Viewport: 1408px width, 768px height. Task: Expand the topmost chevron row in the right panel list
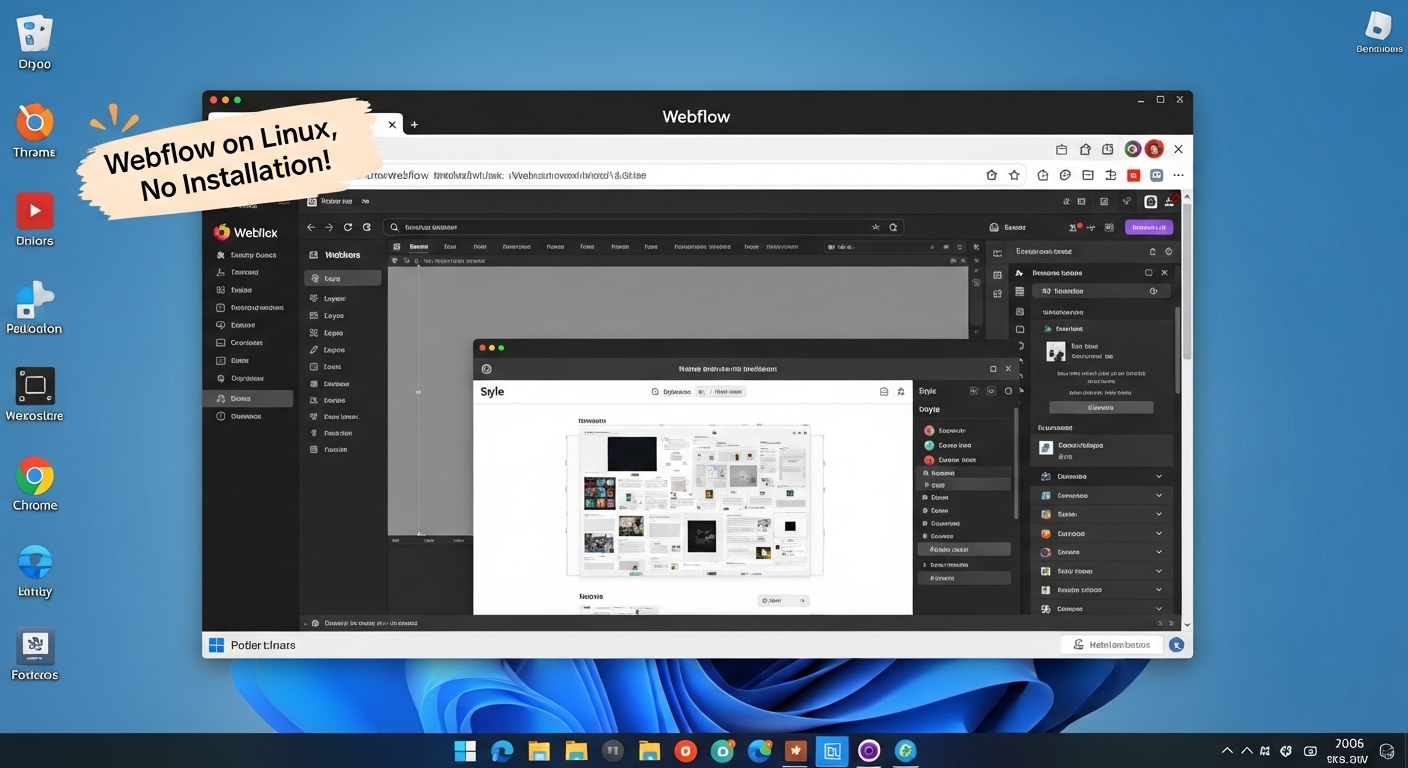(1102, 476)
